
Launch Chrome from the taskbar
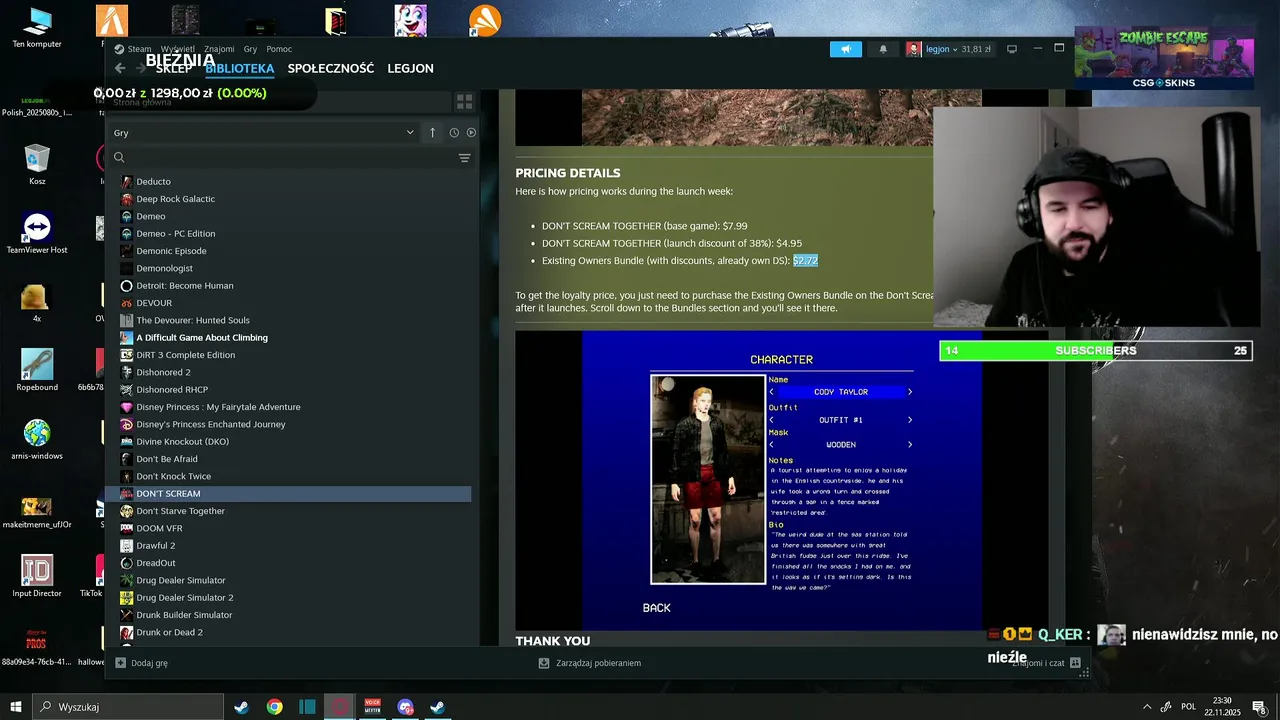[274, 707]
